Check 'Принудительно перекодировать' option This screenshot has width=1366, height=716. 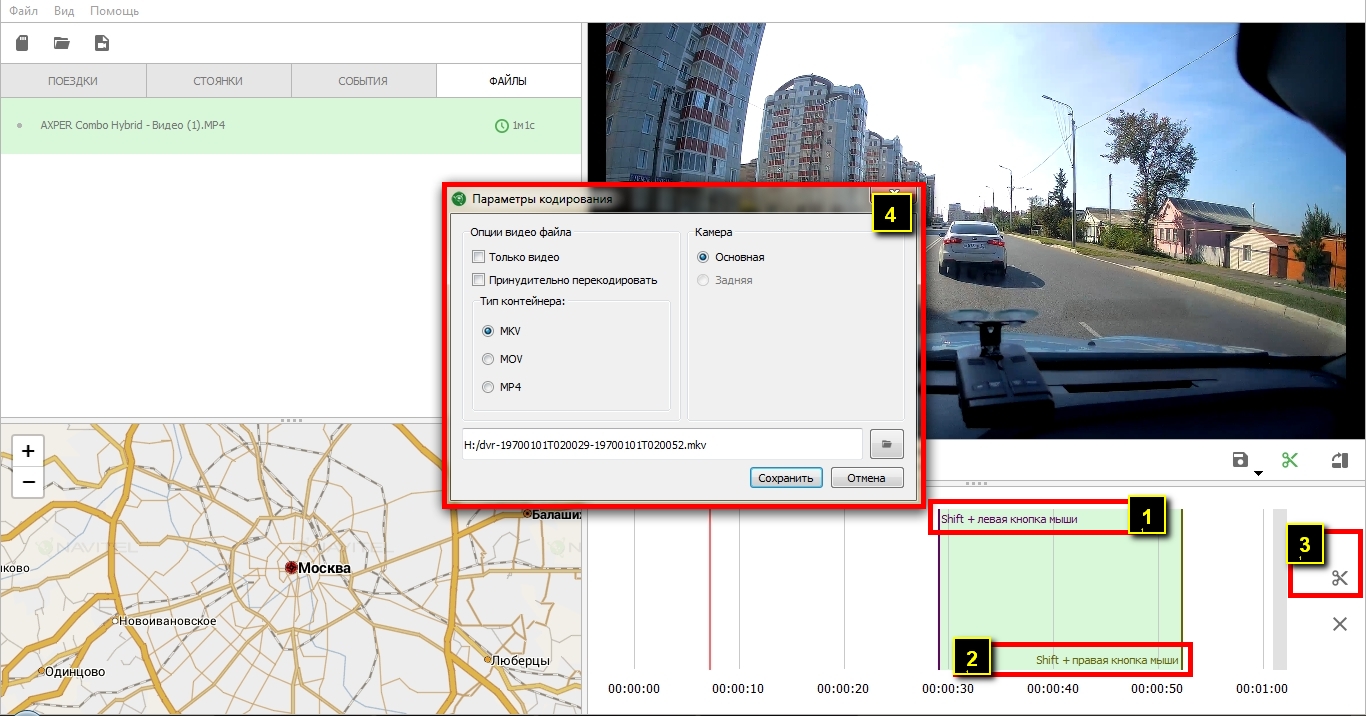(x=479, y=280)
